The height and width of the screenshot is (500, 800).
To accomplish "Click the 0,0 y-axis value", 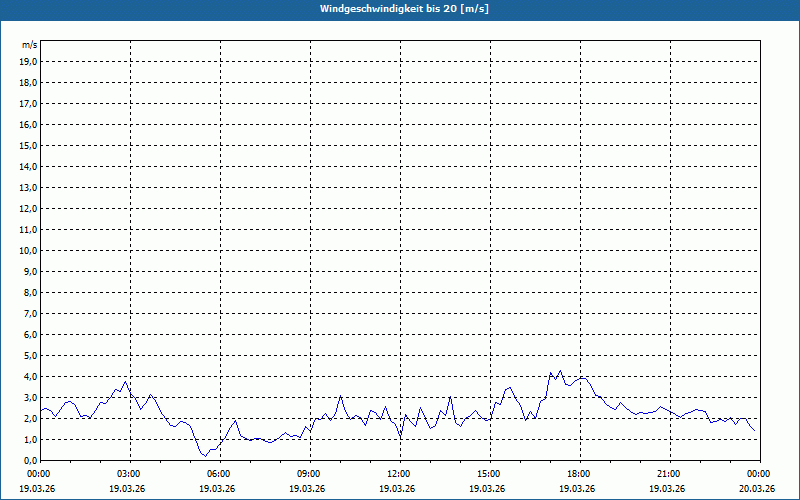I will 30,460.
